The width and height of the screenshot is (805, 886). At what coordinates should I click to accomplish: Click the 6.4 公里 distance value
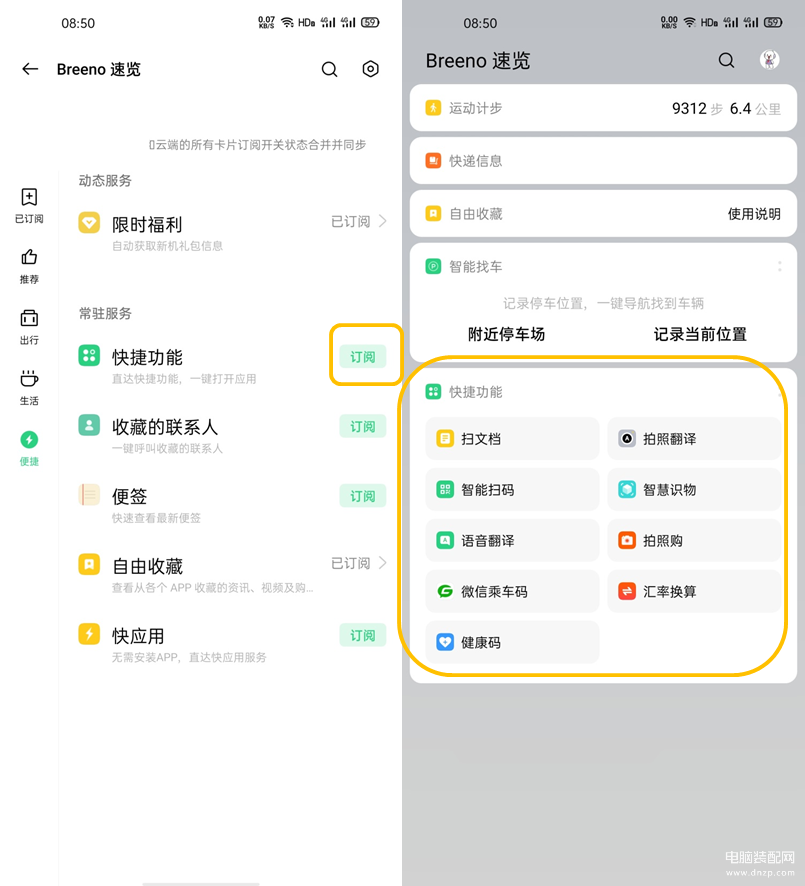(755, 108)
